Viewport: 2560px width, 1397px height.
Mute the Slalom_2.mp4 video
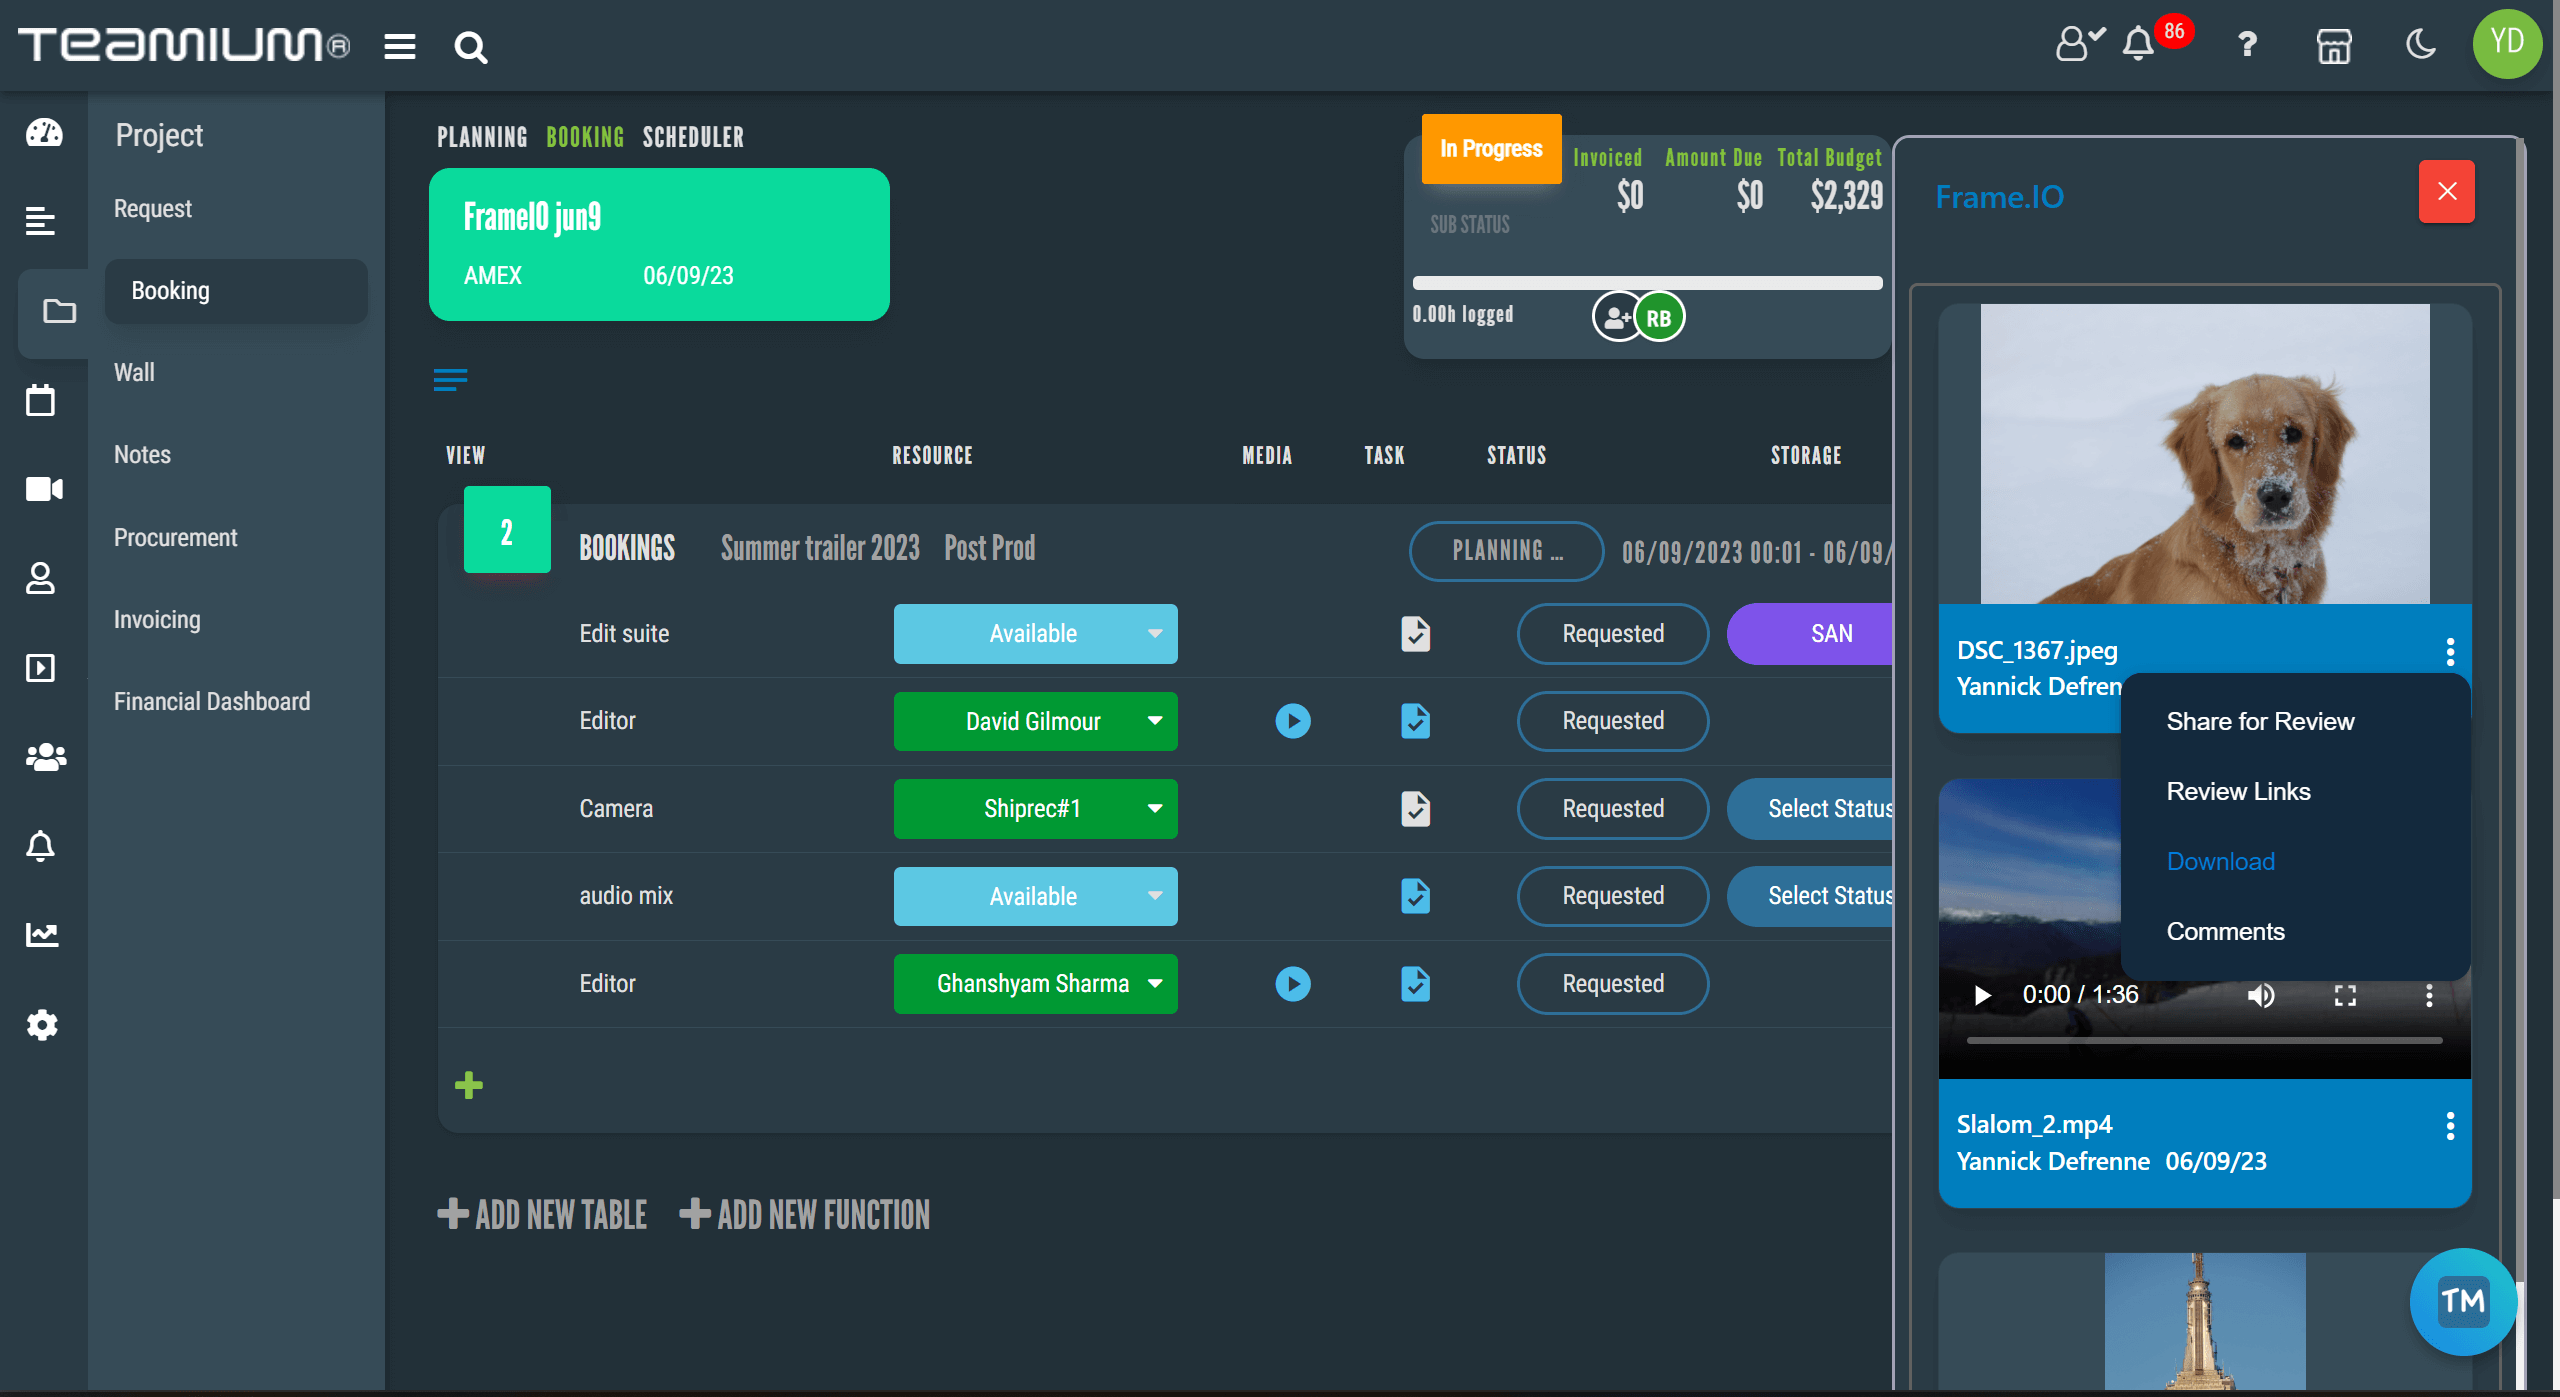coord(2260,995)
